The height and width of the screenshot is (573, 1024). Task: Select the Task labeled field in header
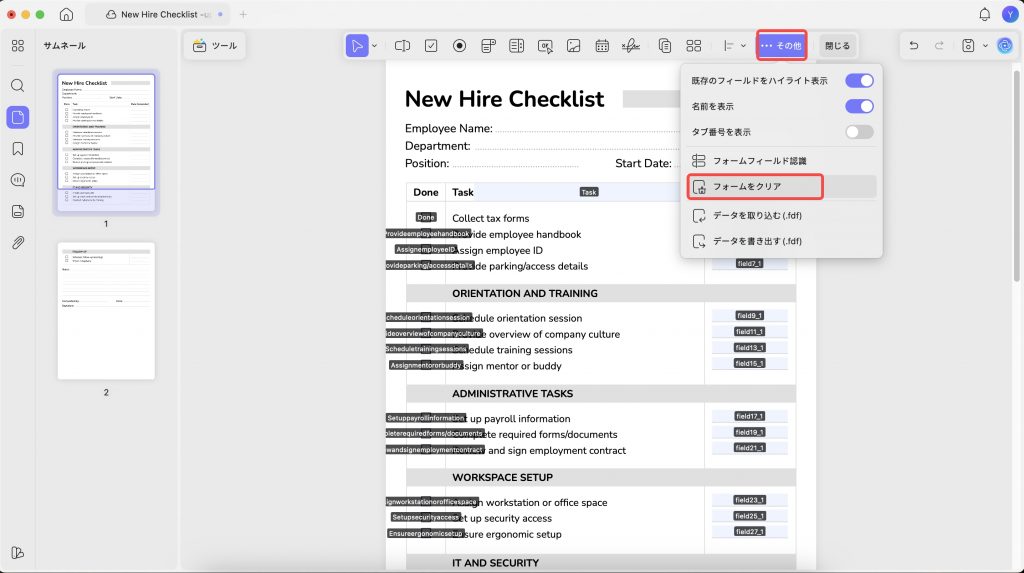point(589,192)
